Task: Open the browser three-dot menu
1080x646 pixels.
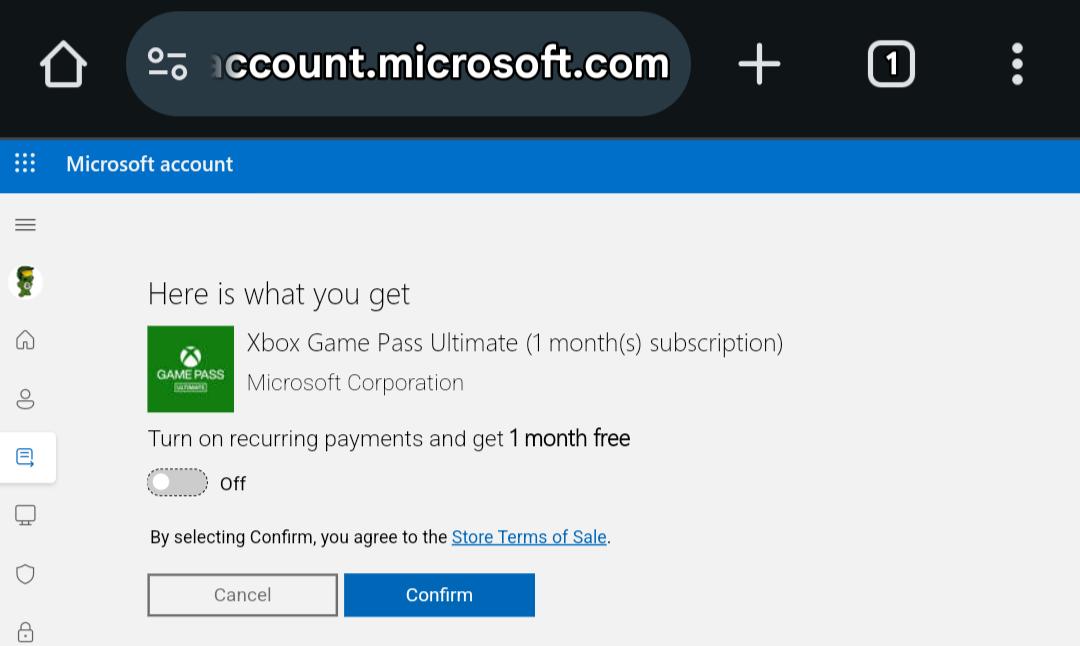Action: click(x=1016, y=63)
